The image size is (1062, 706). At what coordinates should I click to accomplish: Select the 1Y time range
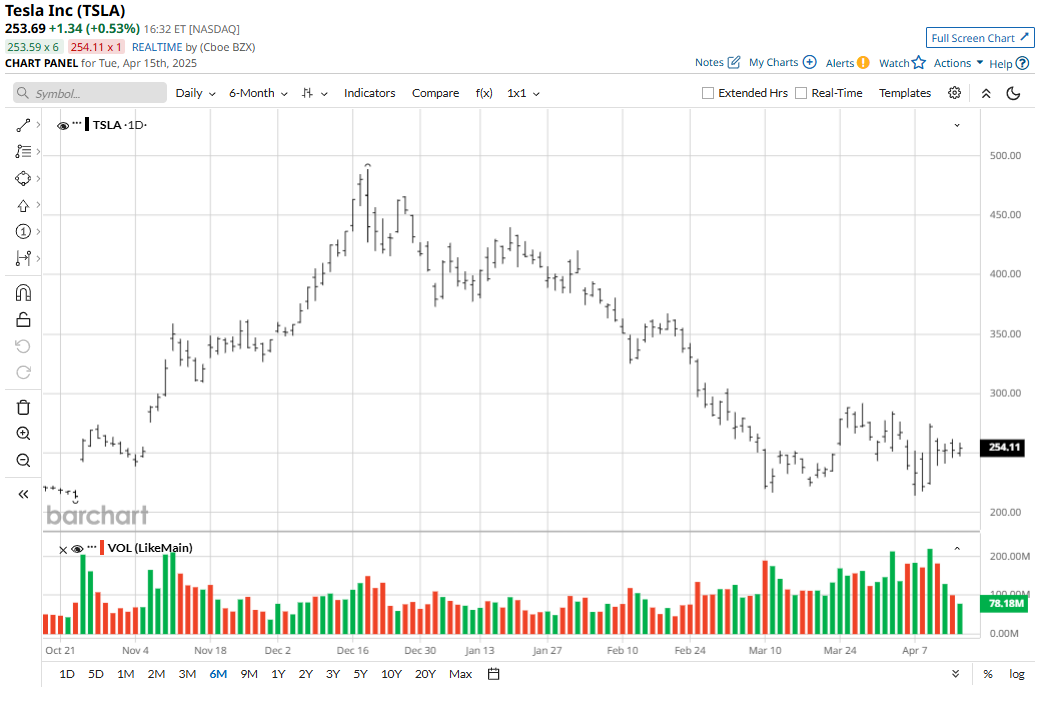click(x=278, y=674)
